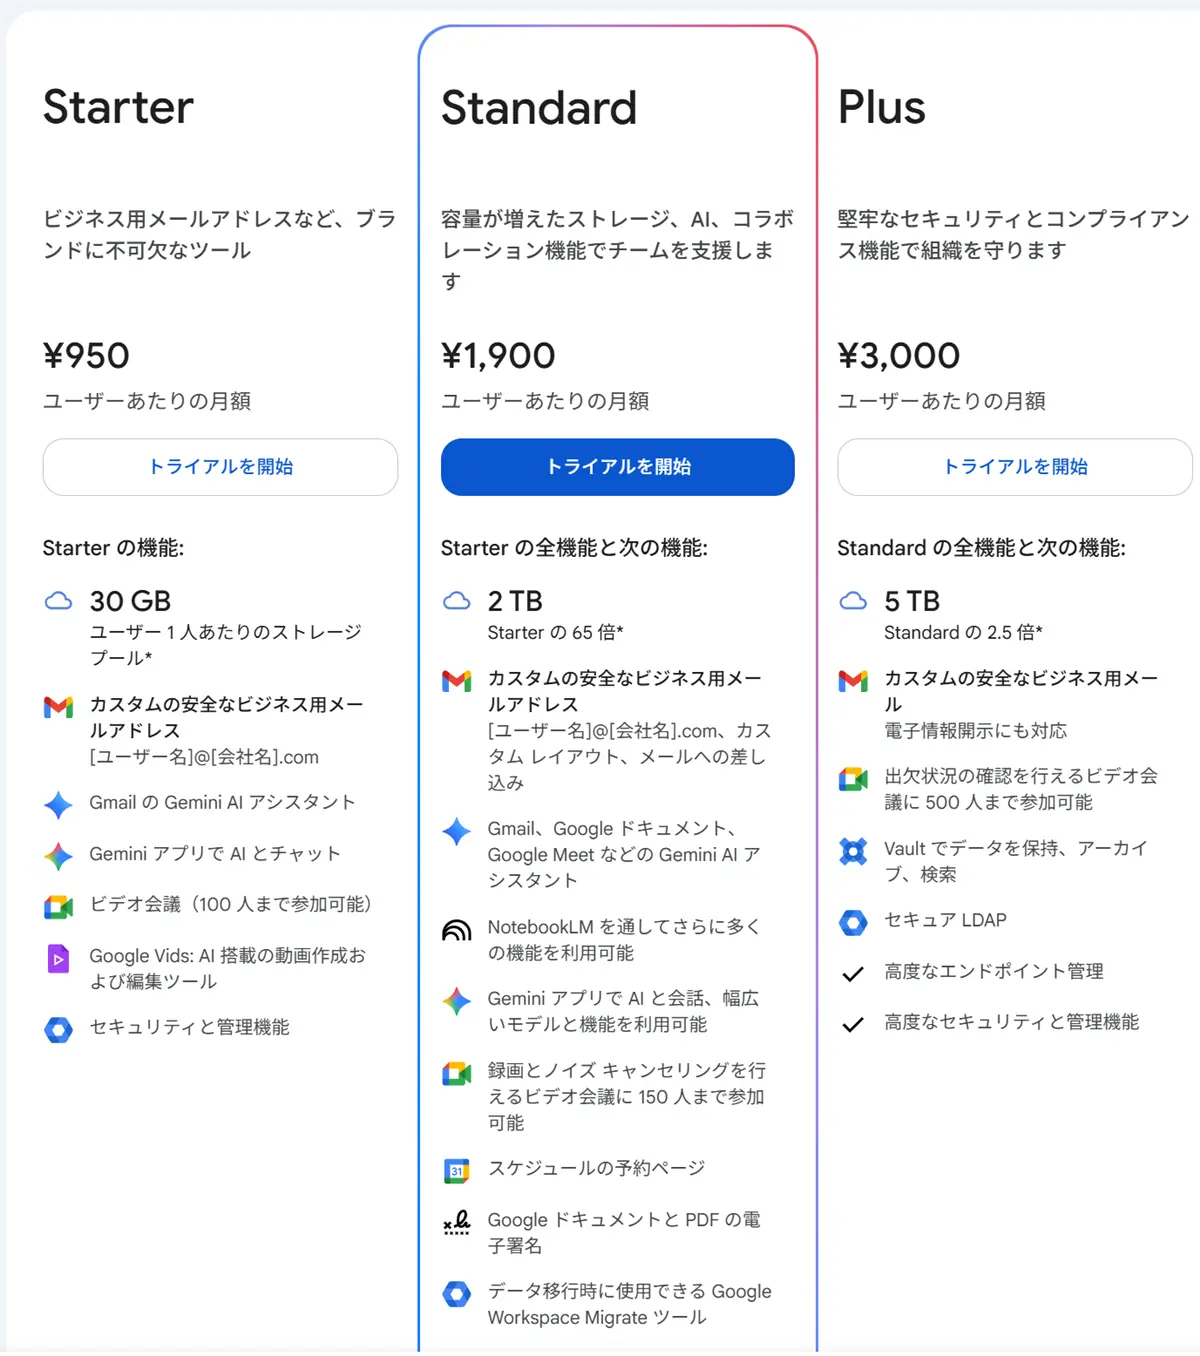This screenshot has height=1356, width=1200.
Task: Click purple Google Vids icon
Action: 59,959
